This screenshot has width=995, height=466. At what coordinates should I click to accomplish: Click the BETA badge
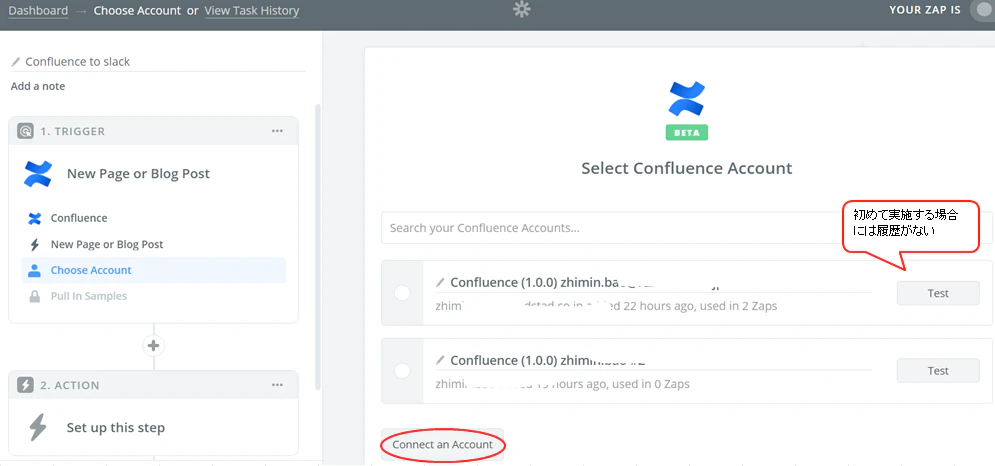click(x=687, y=132)
